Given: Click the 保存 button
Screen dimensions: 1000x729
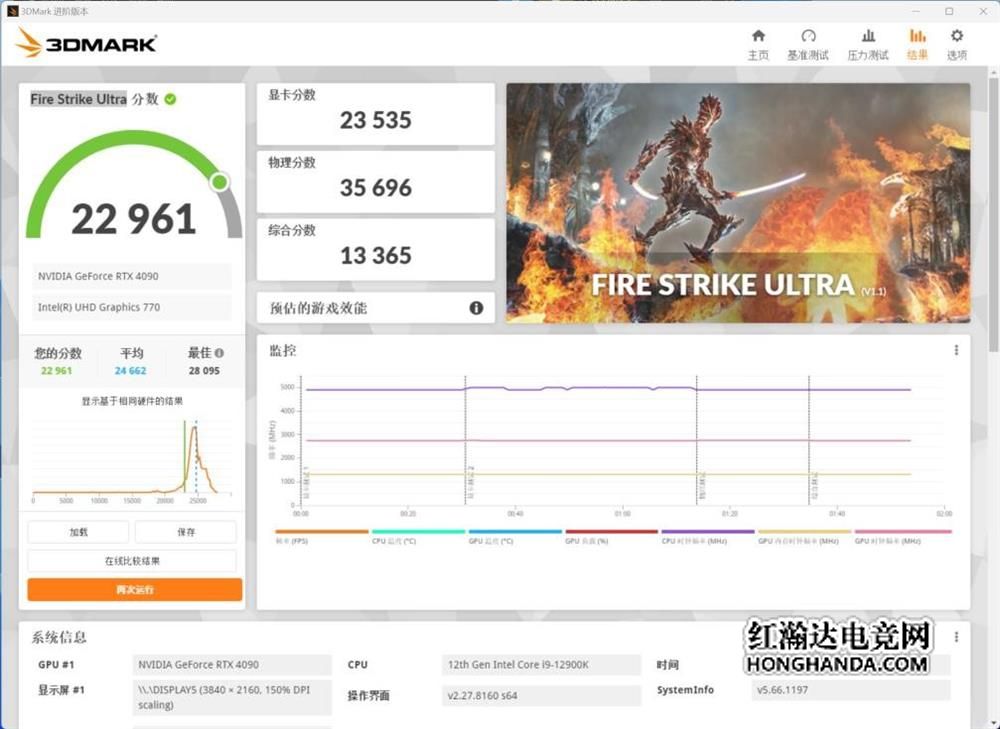Looking at the screenshot, I should click(186, 532).
